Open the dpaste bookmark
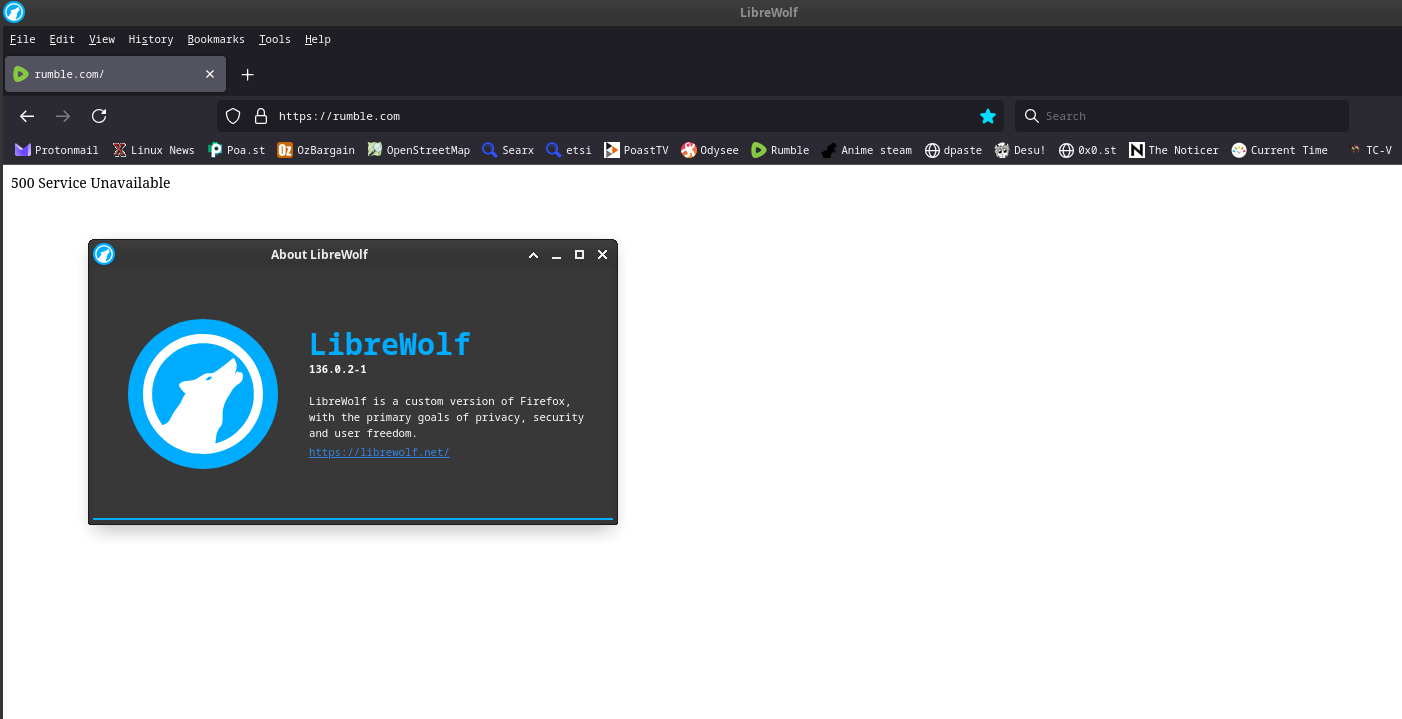This screenshot has width=1402, height=719. click(x=954, y=150)
